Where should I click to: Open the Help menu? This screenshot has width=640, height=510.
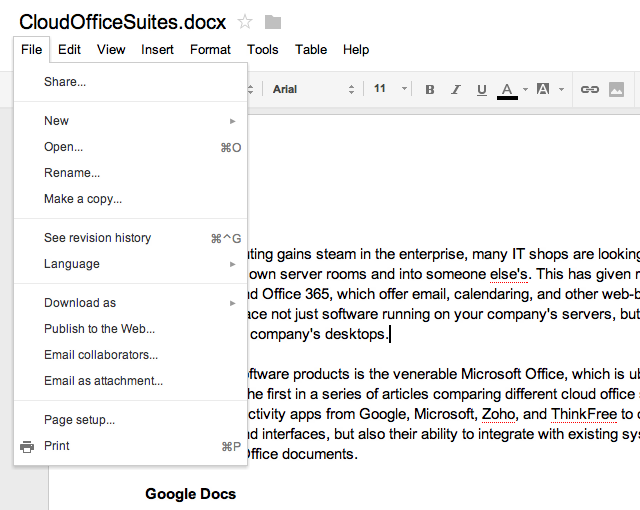click(x=356, y=49)
